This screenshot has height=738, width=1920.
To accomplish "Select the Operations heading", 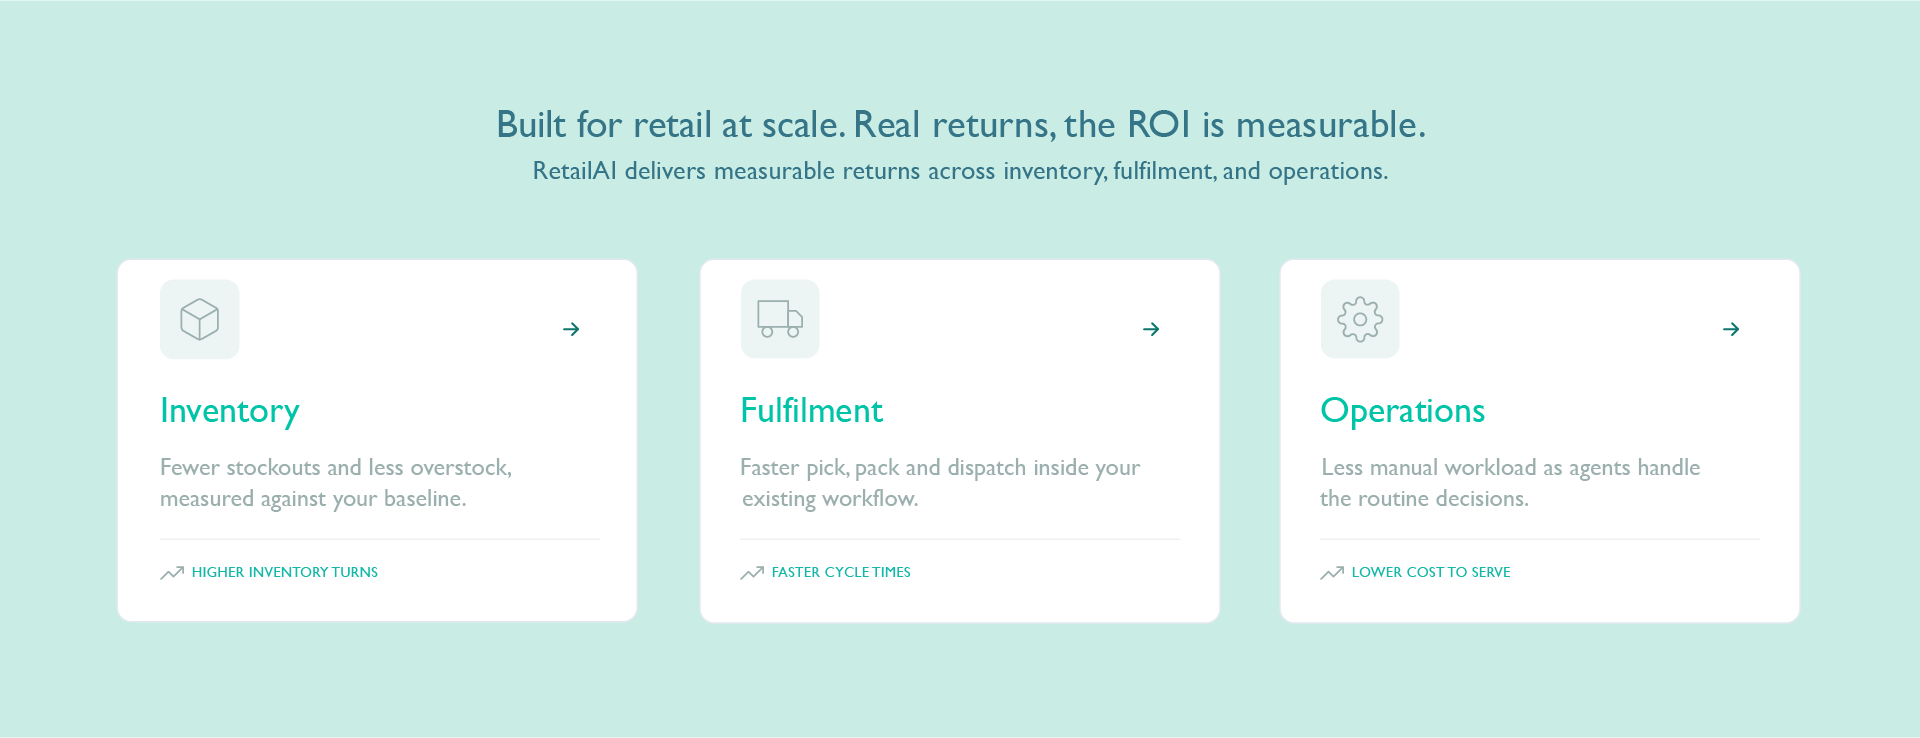I will click(1402, 411).
